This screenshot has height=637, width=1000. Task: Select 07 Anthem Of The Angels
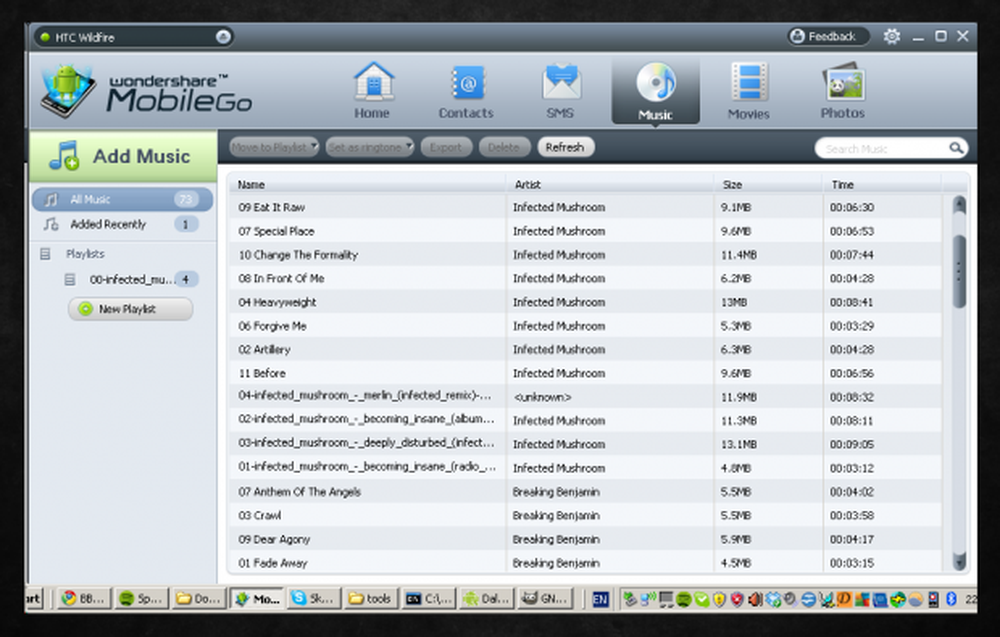tap(585, 492)
